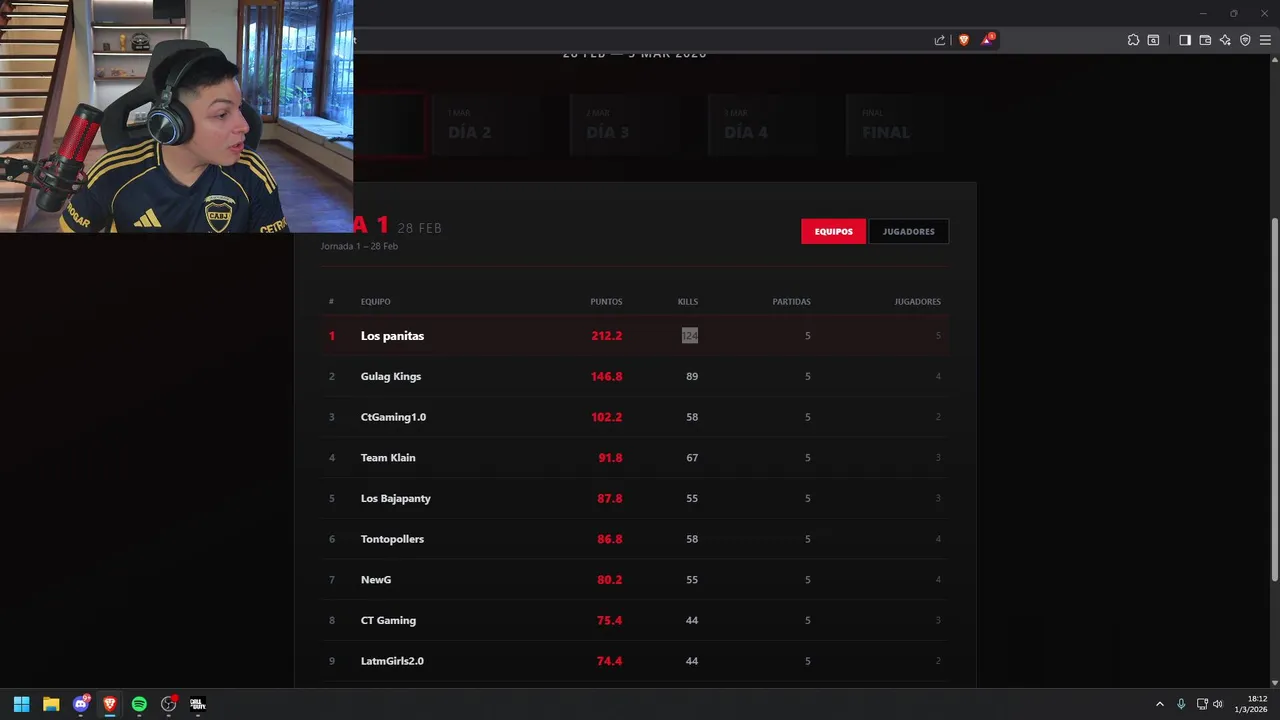Click the Jornada 1 – 28 Feb subtitle
1280x720 pixels.
point(359,246)
